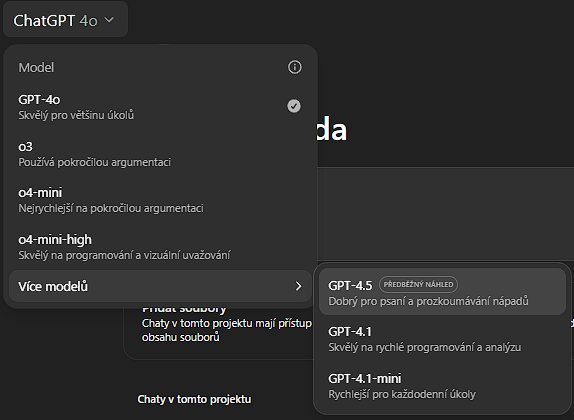
Task: Select the GPT-4o model option
Action: [160, 107]
